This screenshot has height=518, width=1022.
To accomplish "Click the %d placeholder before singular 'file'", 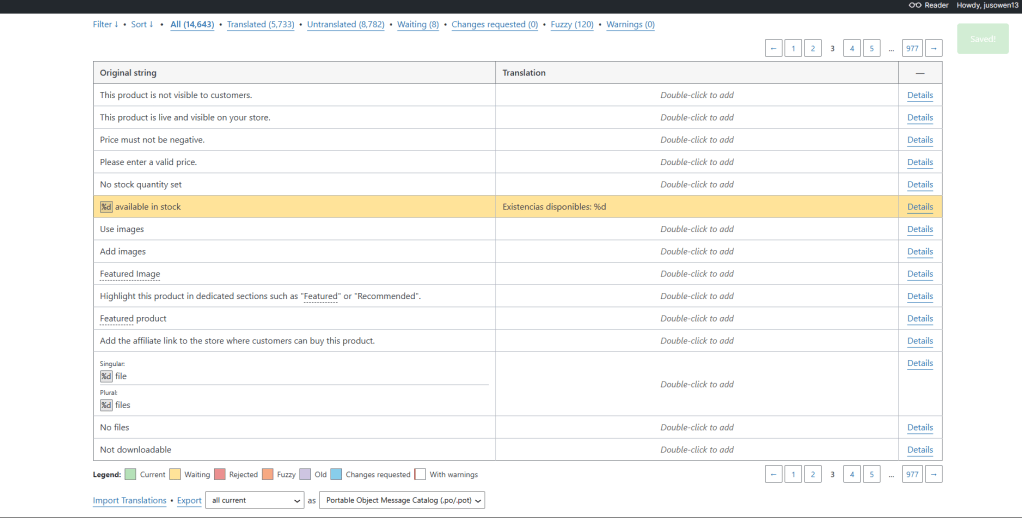I will click(x=106, y=376).
